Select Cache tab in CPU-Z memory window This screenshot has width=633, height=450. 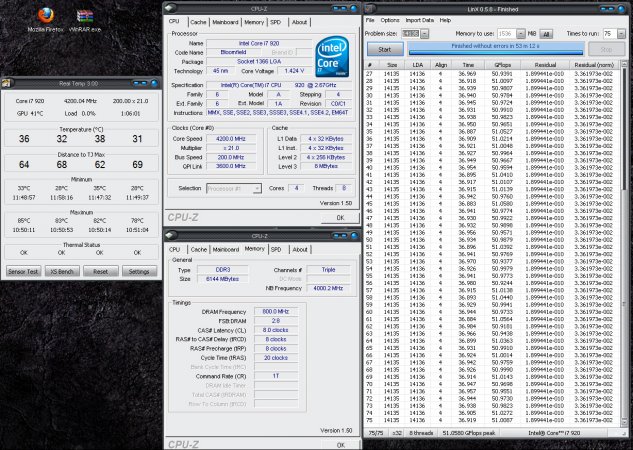199,249
